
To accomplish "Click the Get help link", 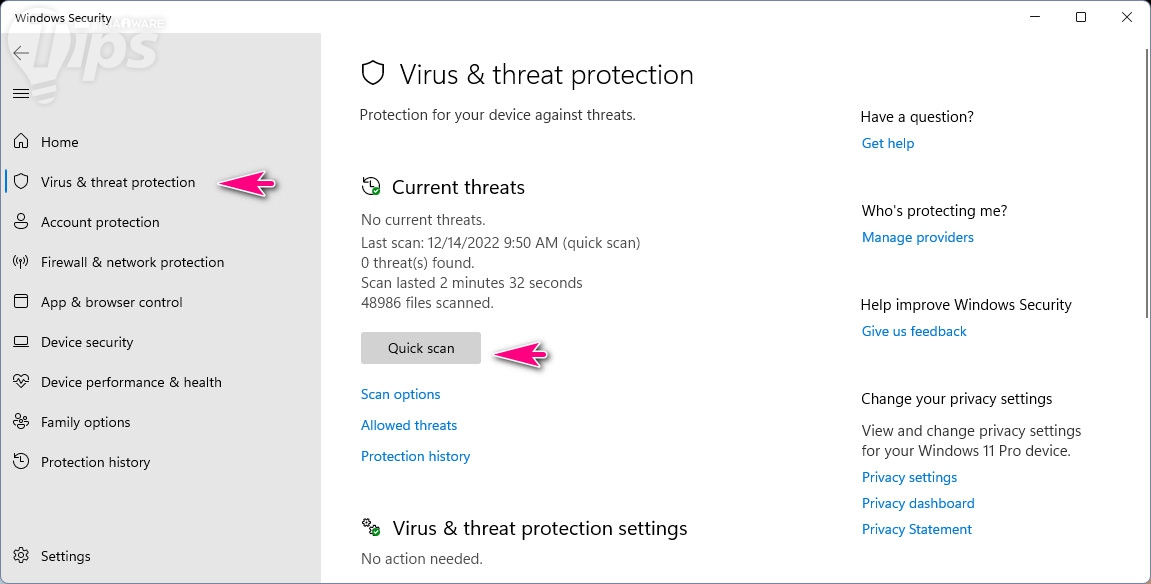I will [888, 143].
